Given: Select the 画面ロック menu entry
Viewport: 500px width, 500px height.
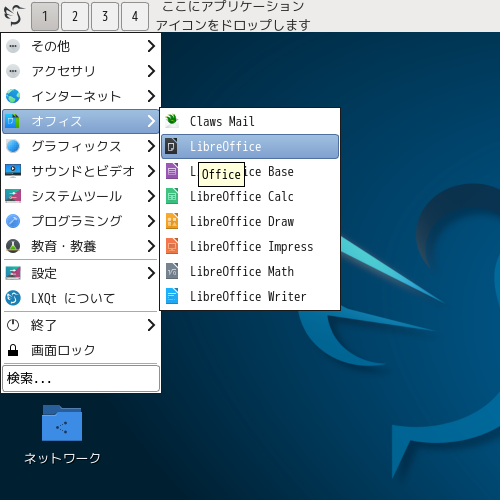Looking at the screenshot, I should pyautogui.click(x=80, y=350).
